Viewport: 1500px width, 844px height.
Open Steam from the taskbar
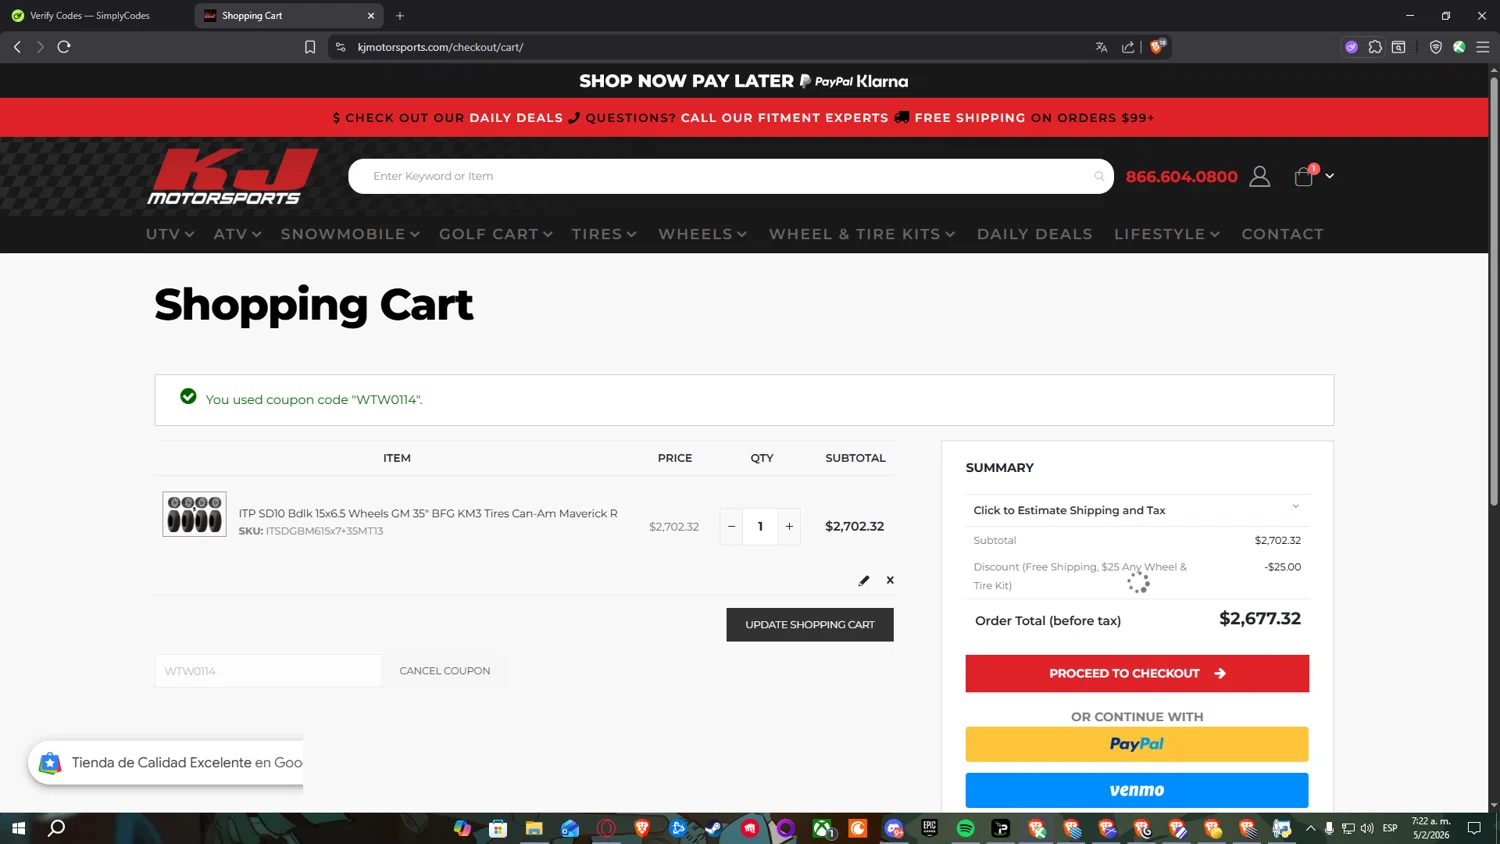point(713,828)
